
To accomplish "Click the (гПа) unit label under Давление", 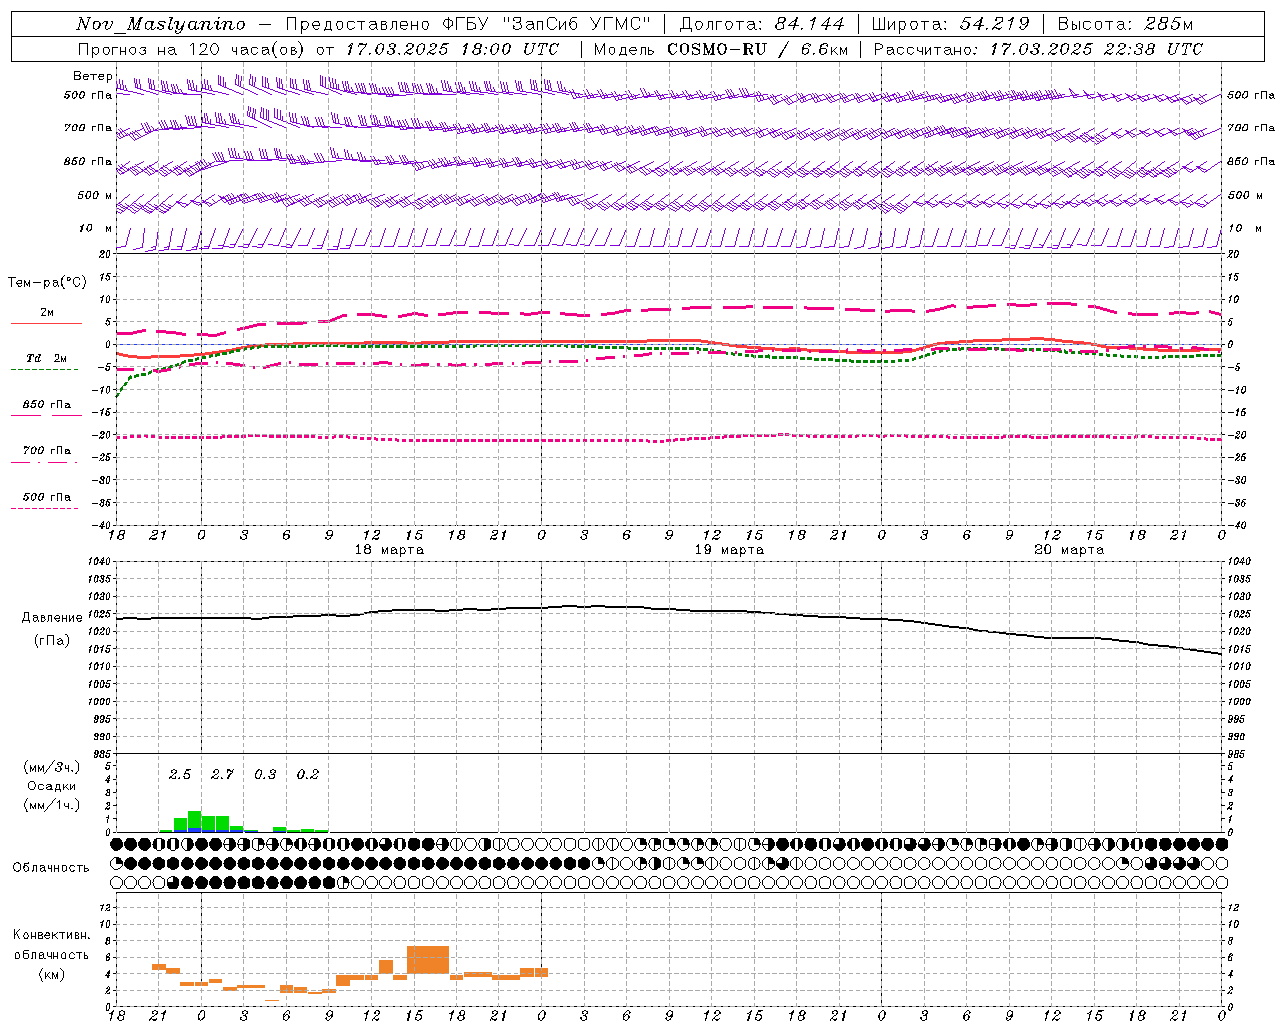I will pyautogui.click(x=52, y=641).
